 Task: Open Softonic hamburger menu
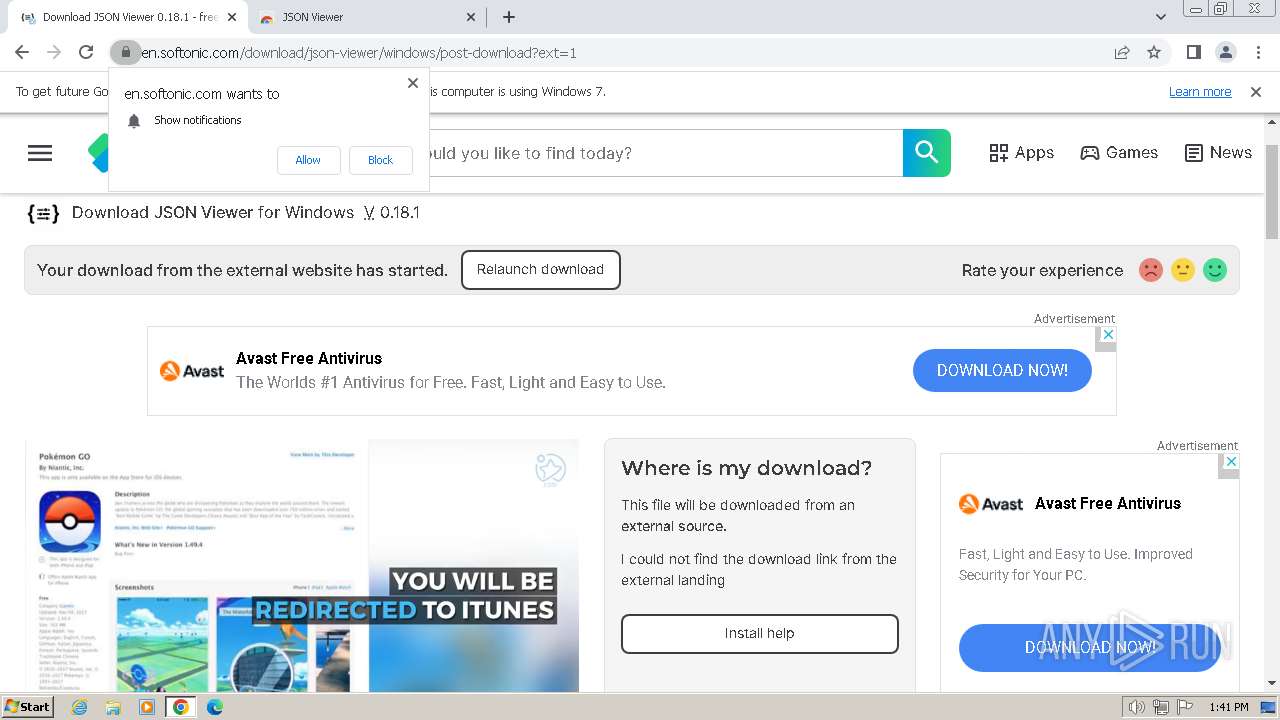click(x=40, y=153)
